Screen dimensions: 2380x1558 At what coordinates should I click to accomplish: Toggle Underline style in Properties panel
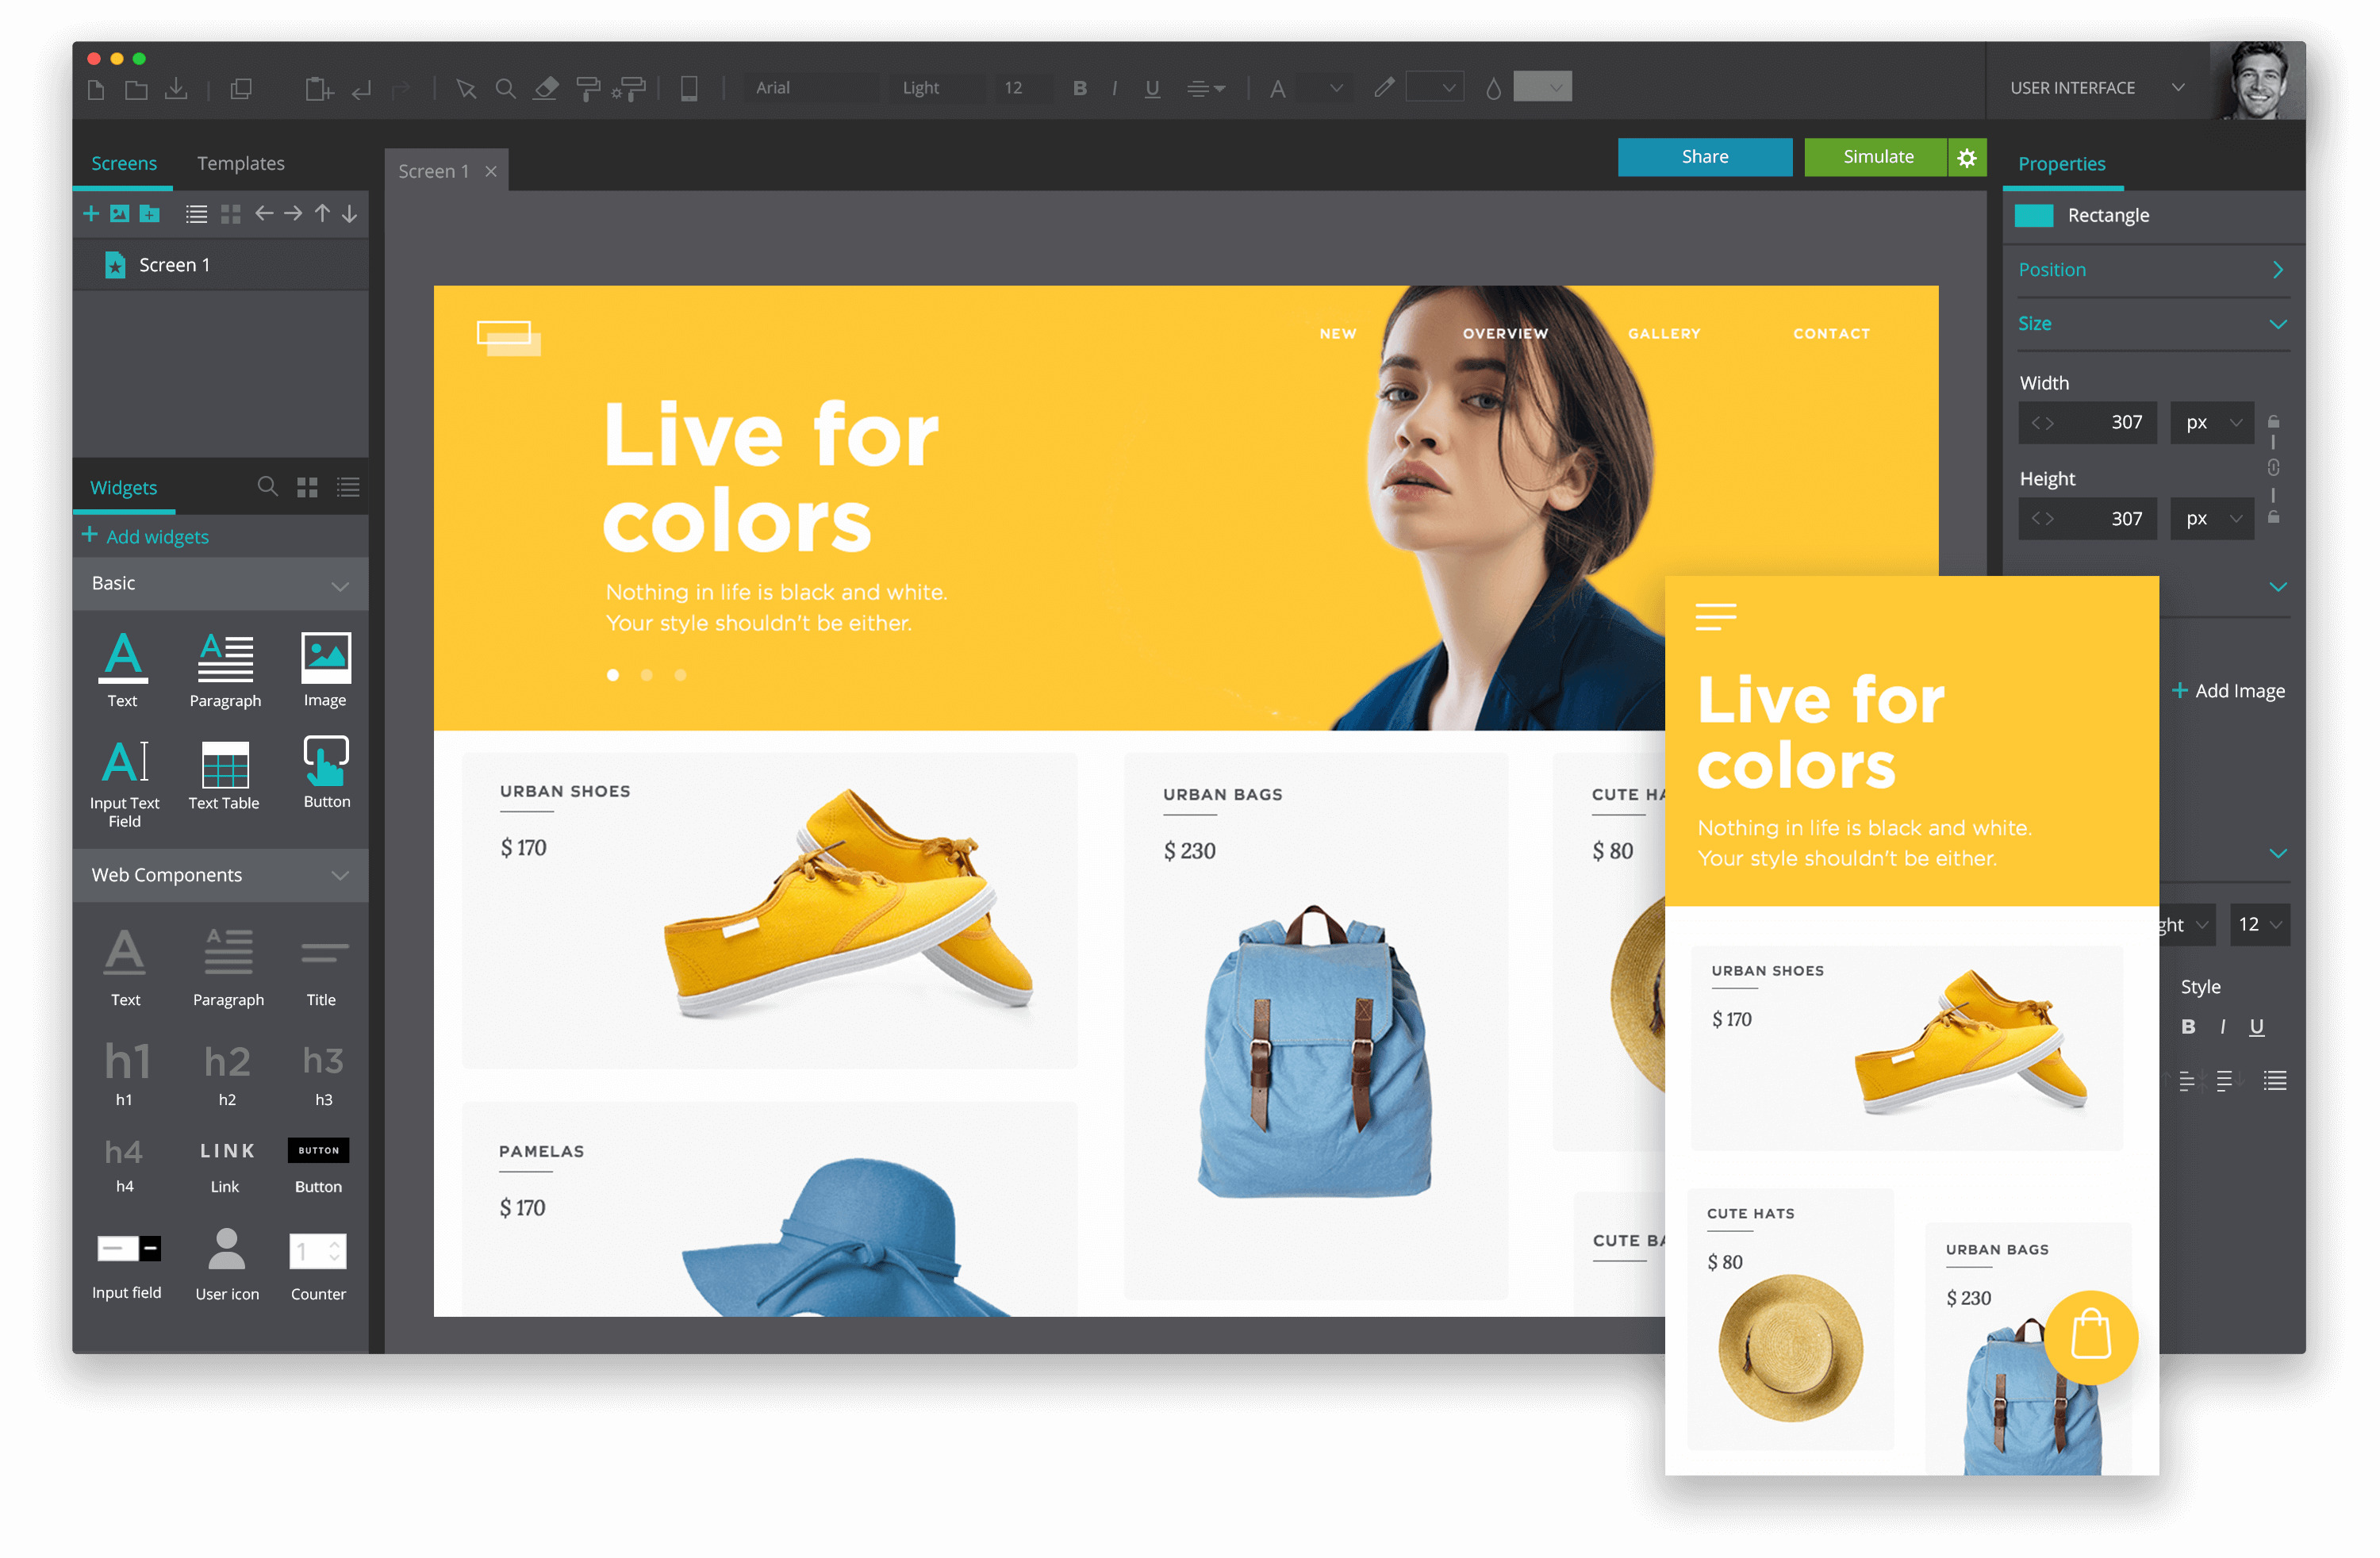2260,1026
